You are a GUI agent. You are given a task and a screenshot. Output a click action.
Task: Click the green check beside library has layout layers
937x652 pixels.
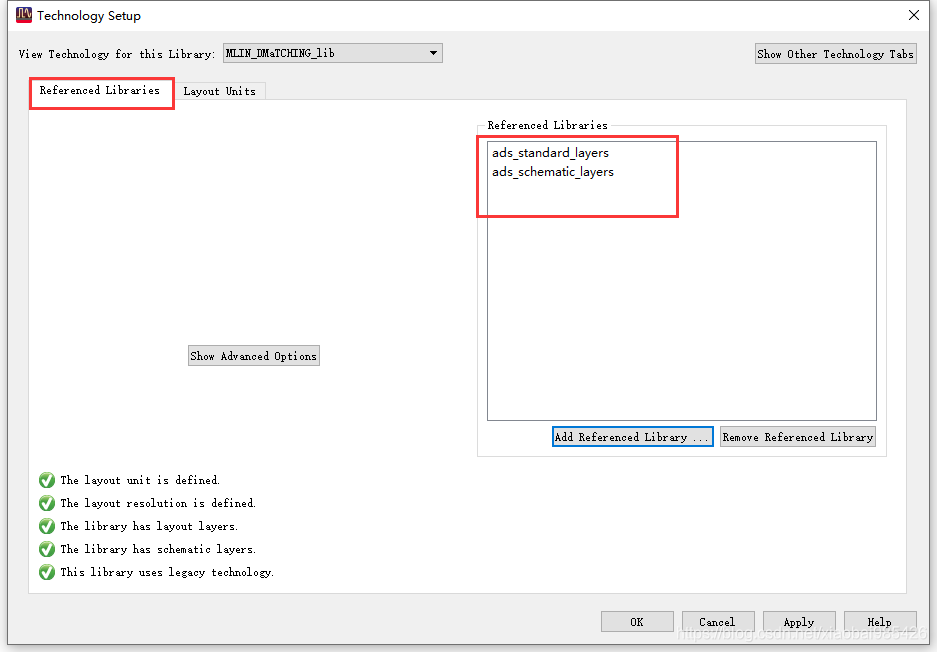point(47,527)
